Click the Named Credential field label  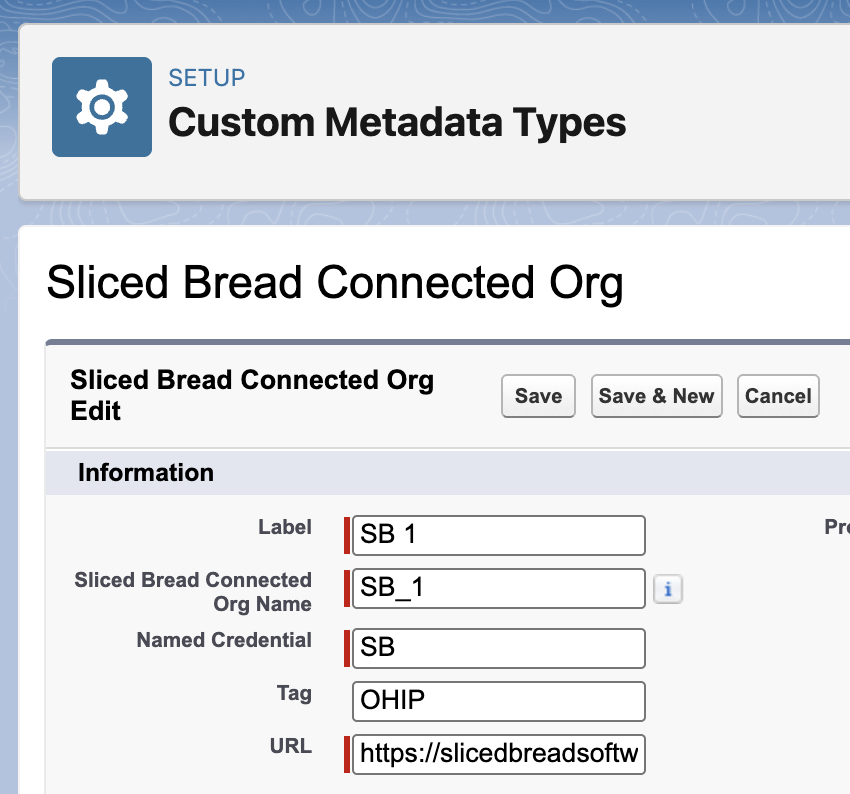224,640
